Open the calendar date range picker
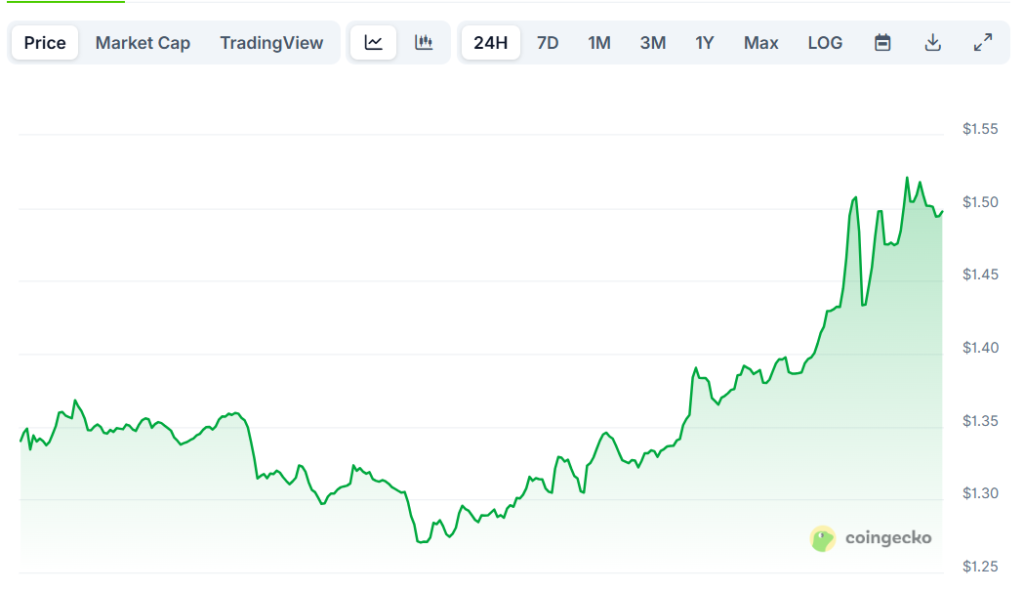This screenshot has width=1024, height=591. (882, 43)
